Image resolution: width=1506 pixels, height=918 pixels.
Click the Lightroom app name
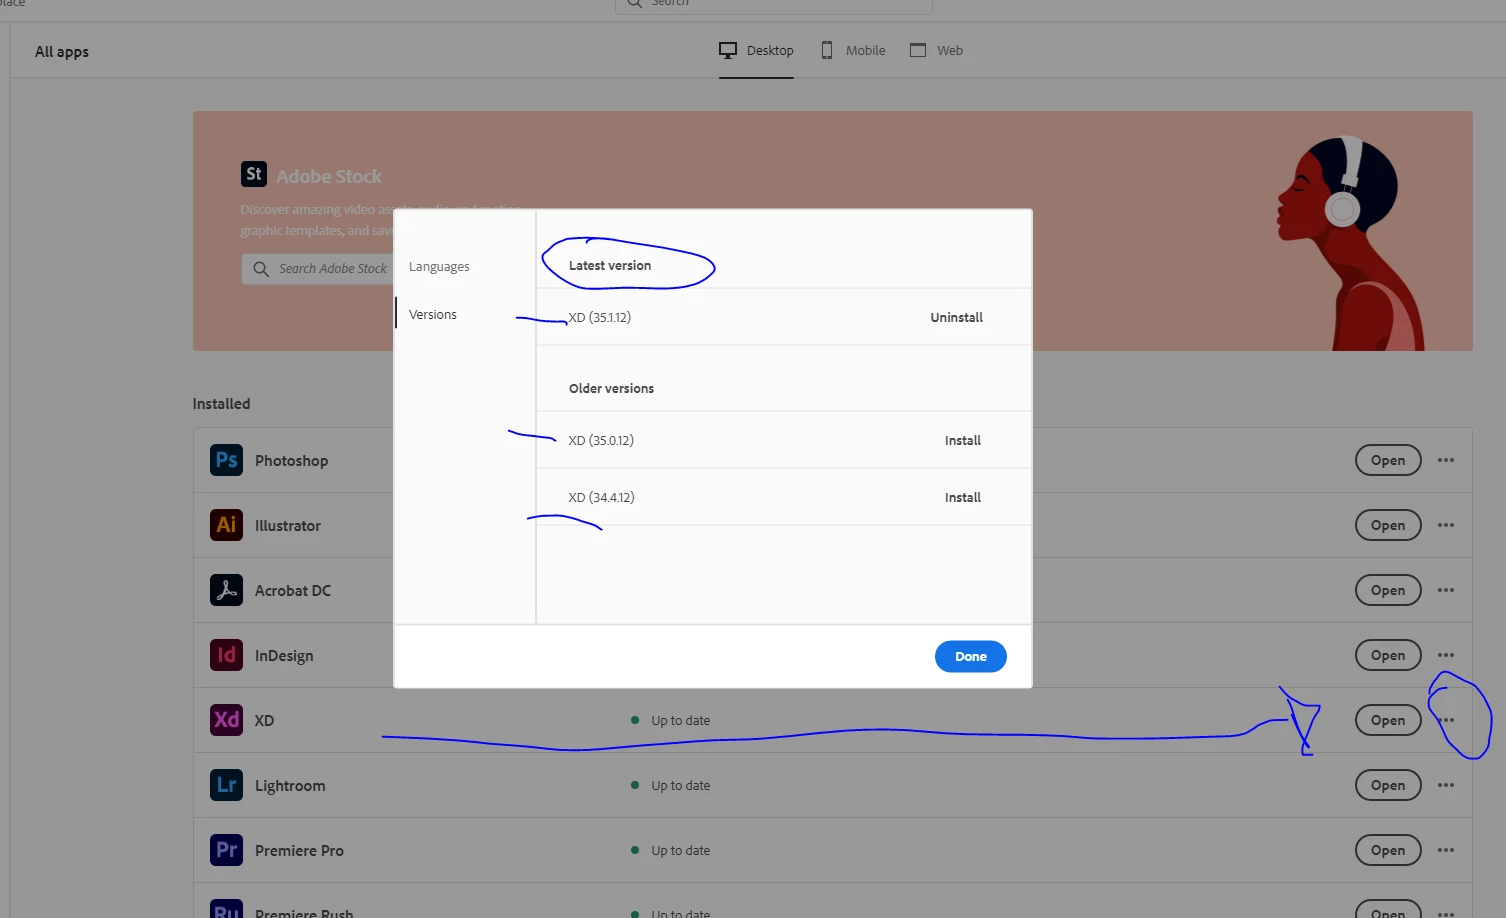290,786
